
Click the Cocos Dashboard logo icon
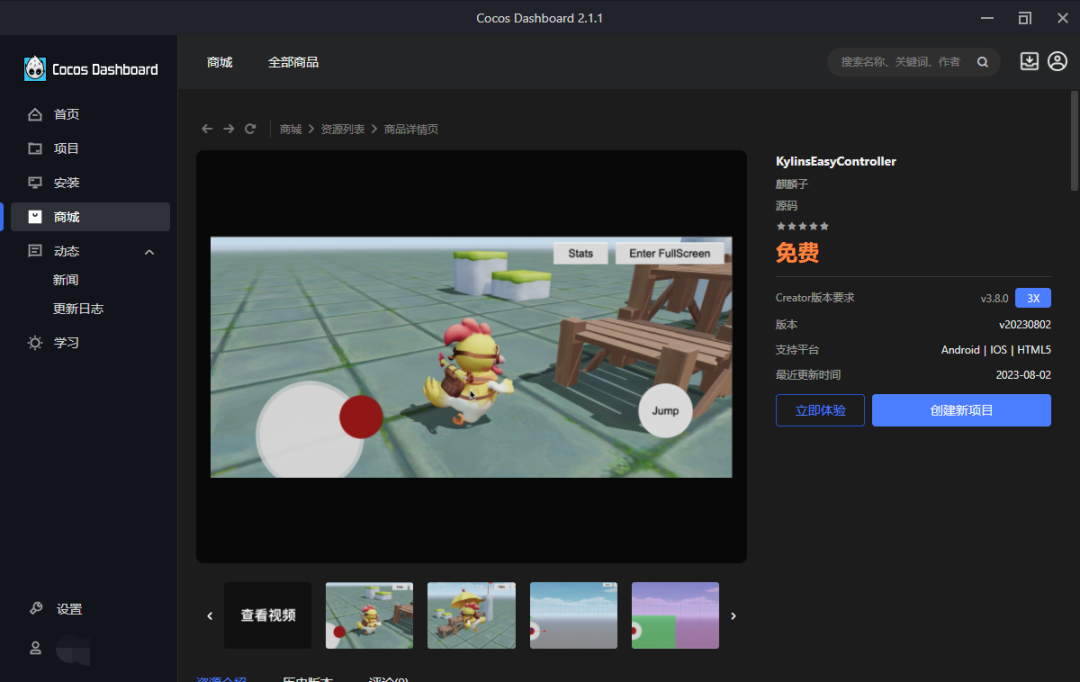tap(34, 69)
